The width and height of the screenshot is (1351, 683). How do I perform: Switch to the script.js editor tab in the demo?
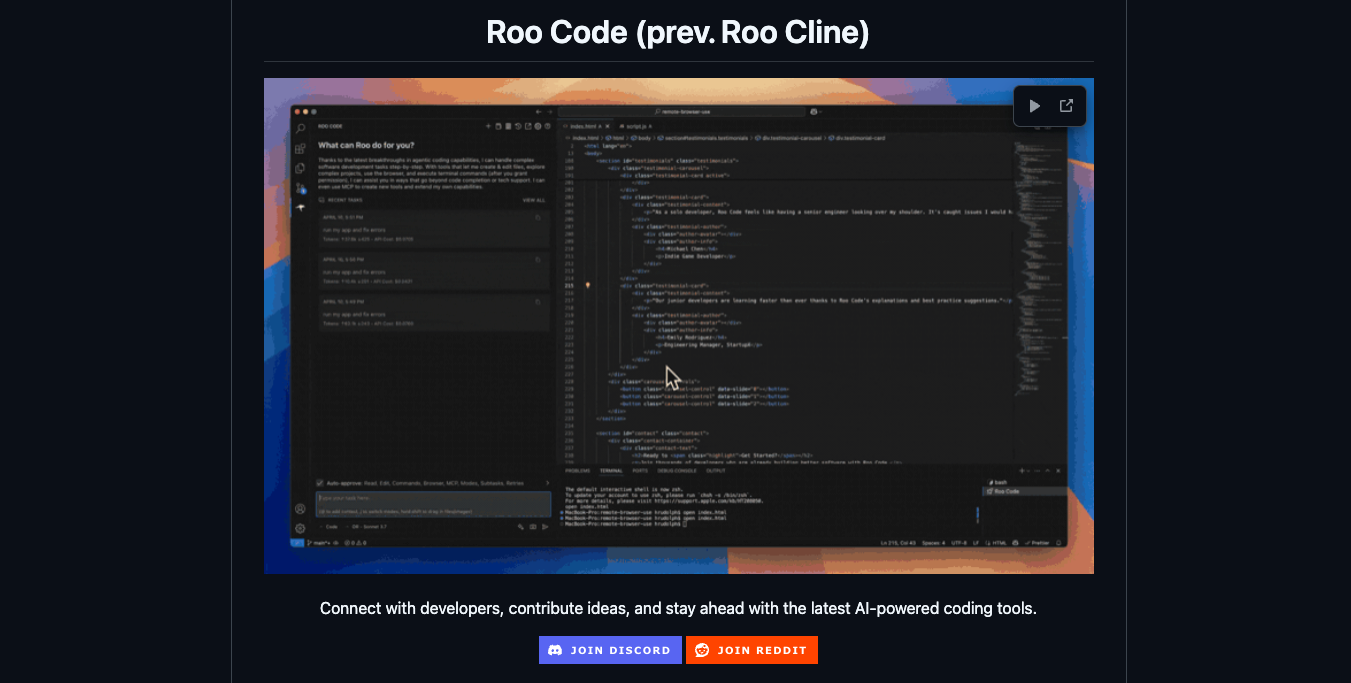tap(635, 127)
